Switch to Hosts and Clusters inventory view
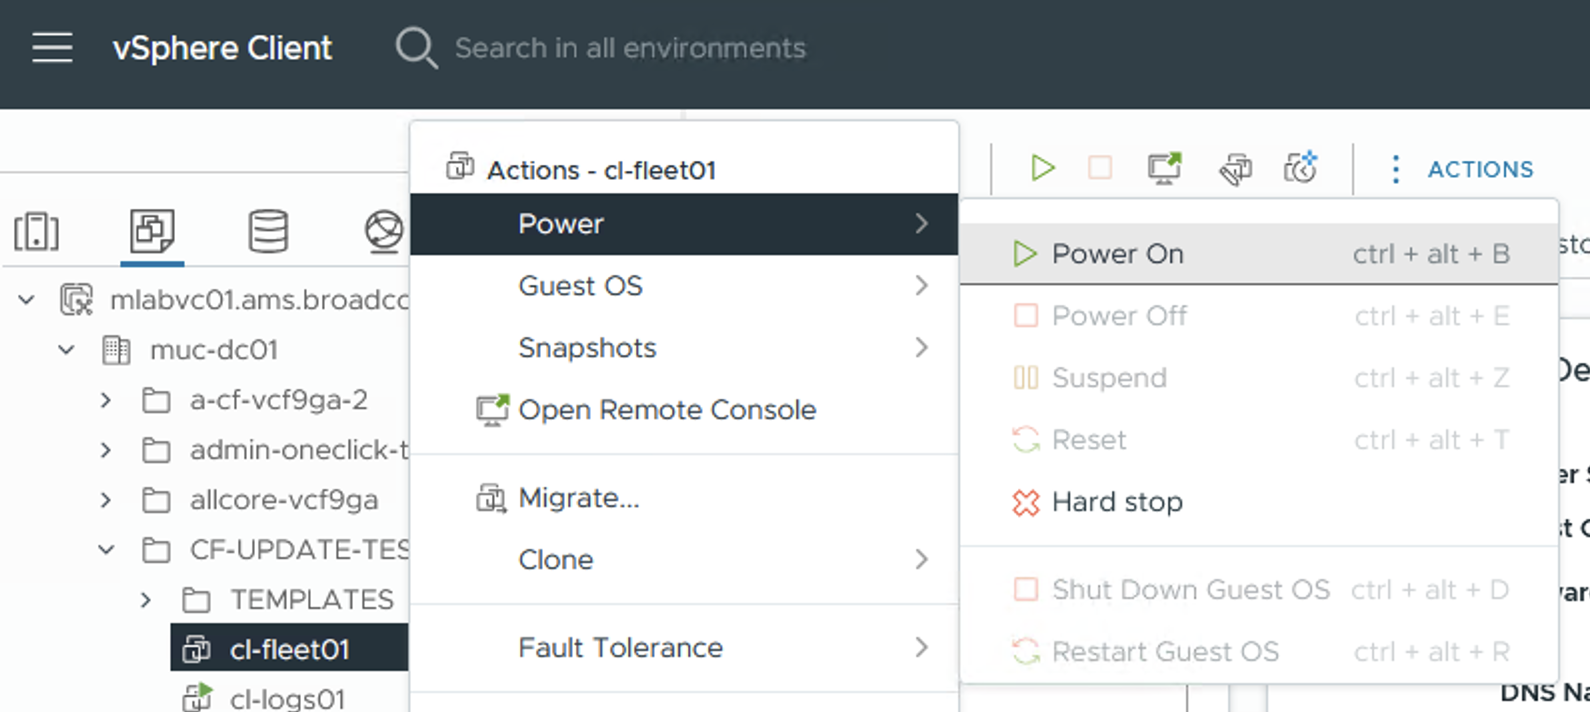This screenshot has width=1590, height=712. click(37, 231)
